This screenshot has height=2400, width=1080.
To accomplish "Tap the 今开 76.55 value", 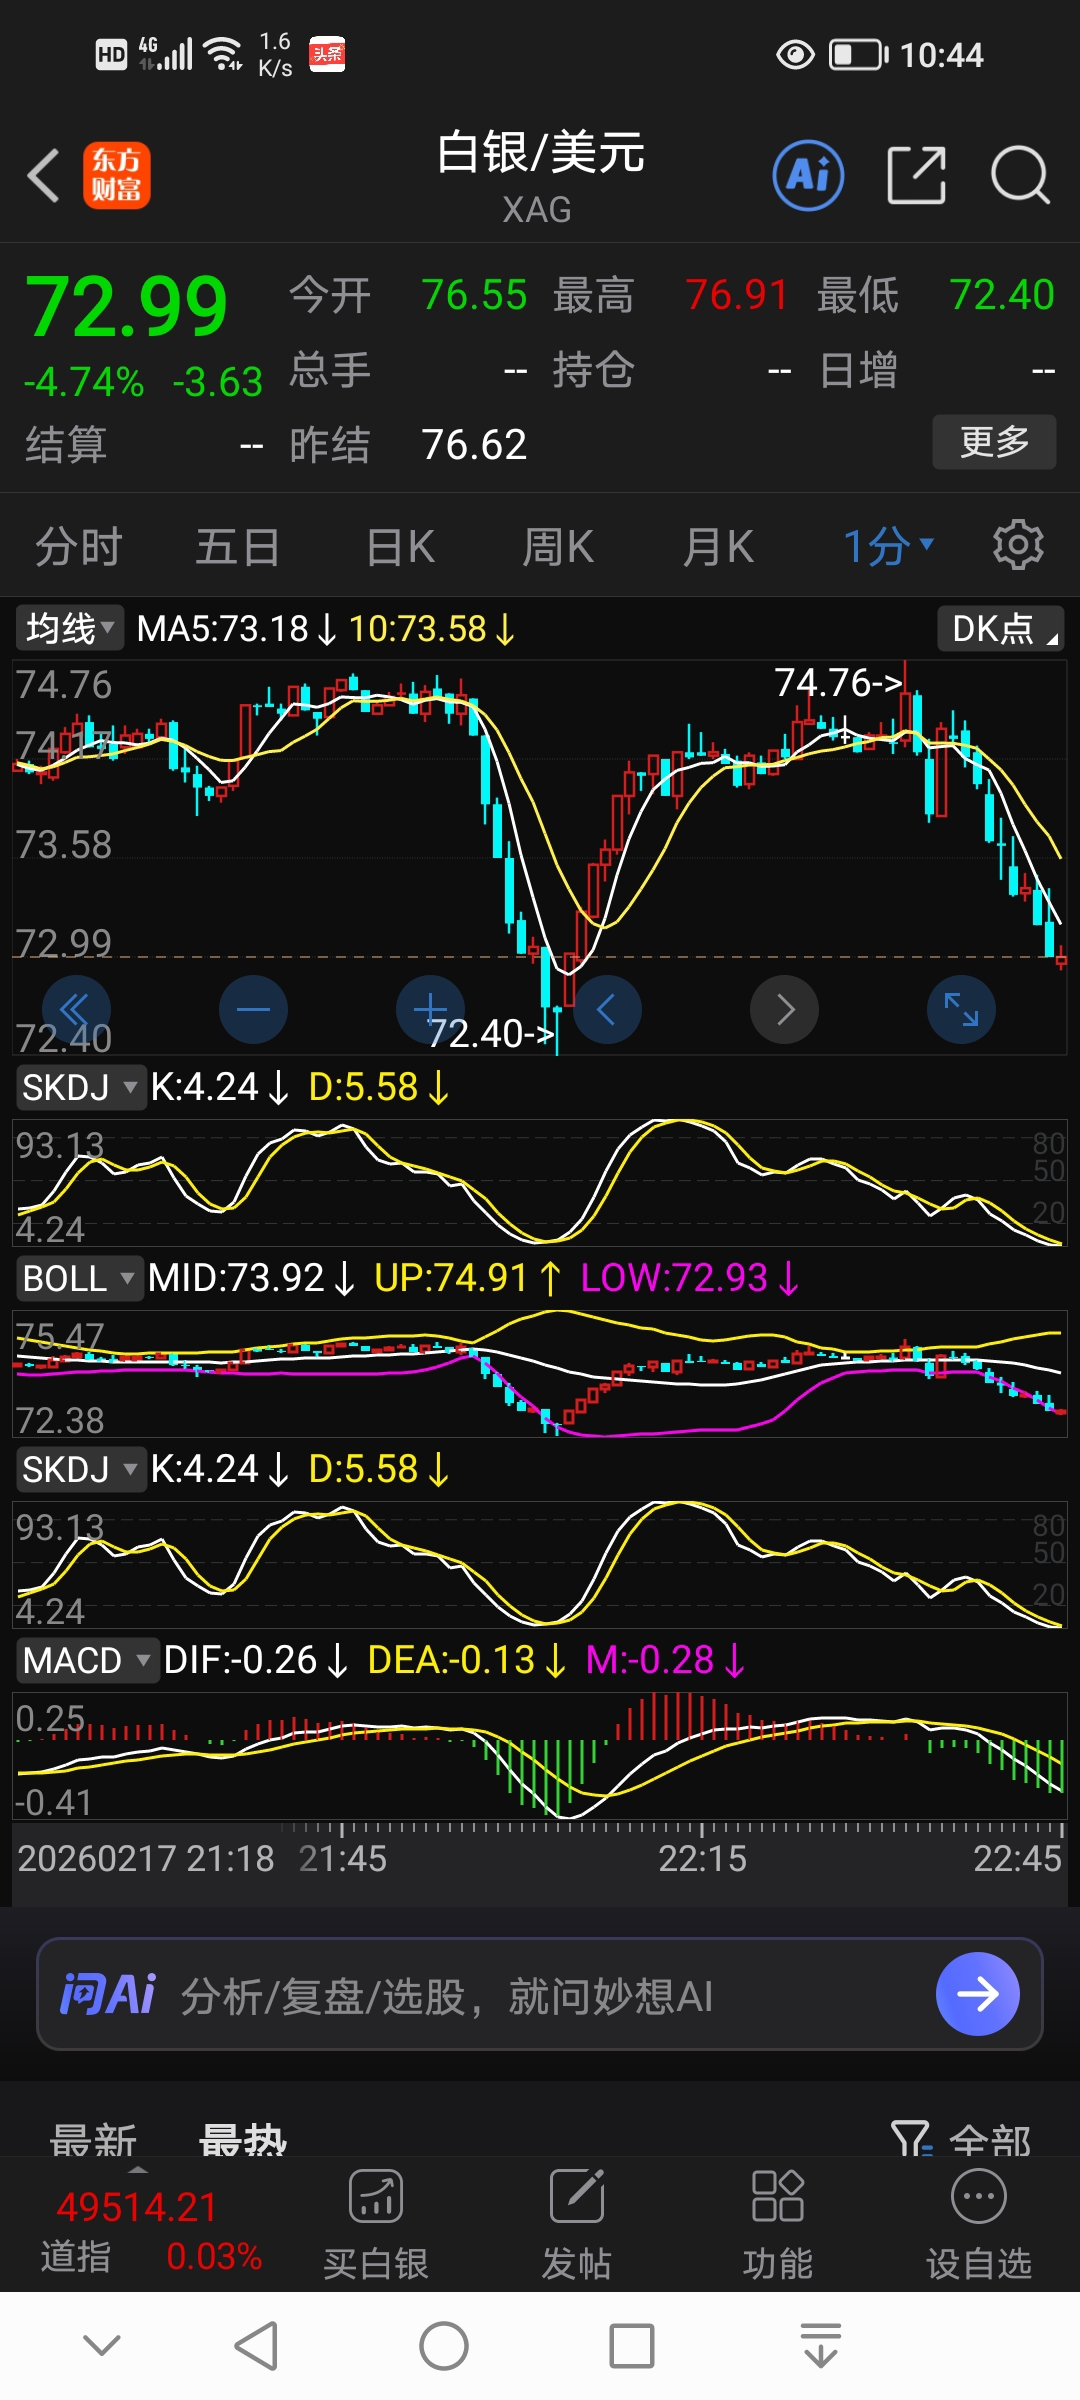I will [474, 295].
